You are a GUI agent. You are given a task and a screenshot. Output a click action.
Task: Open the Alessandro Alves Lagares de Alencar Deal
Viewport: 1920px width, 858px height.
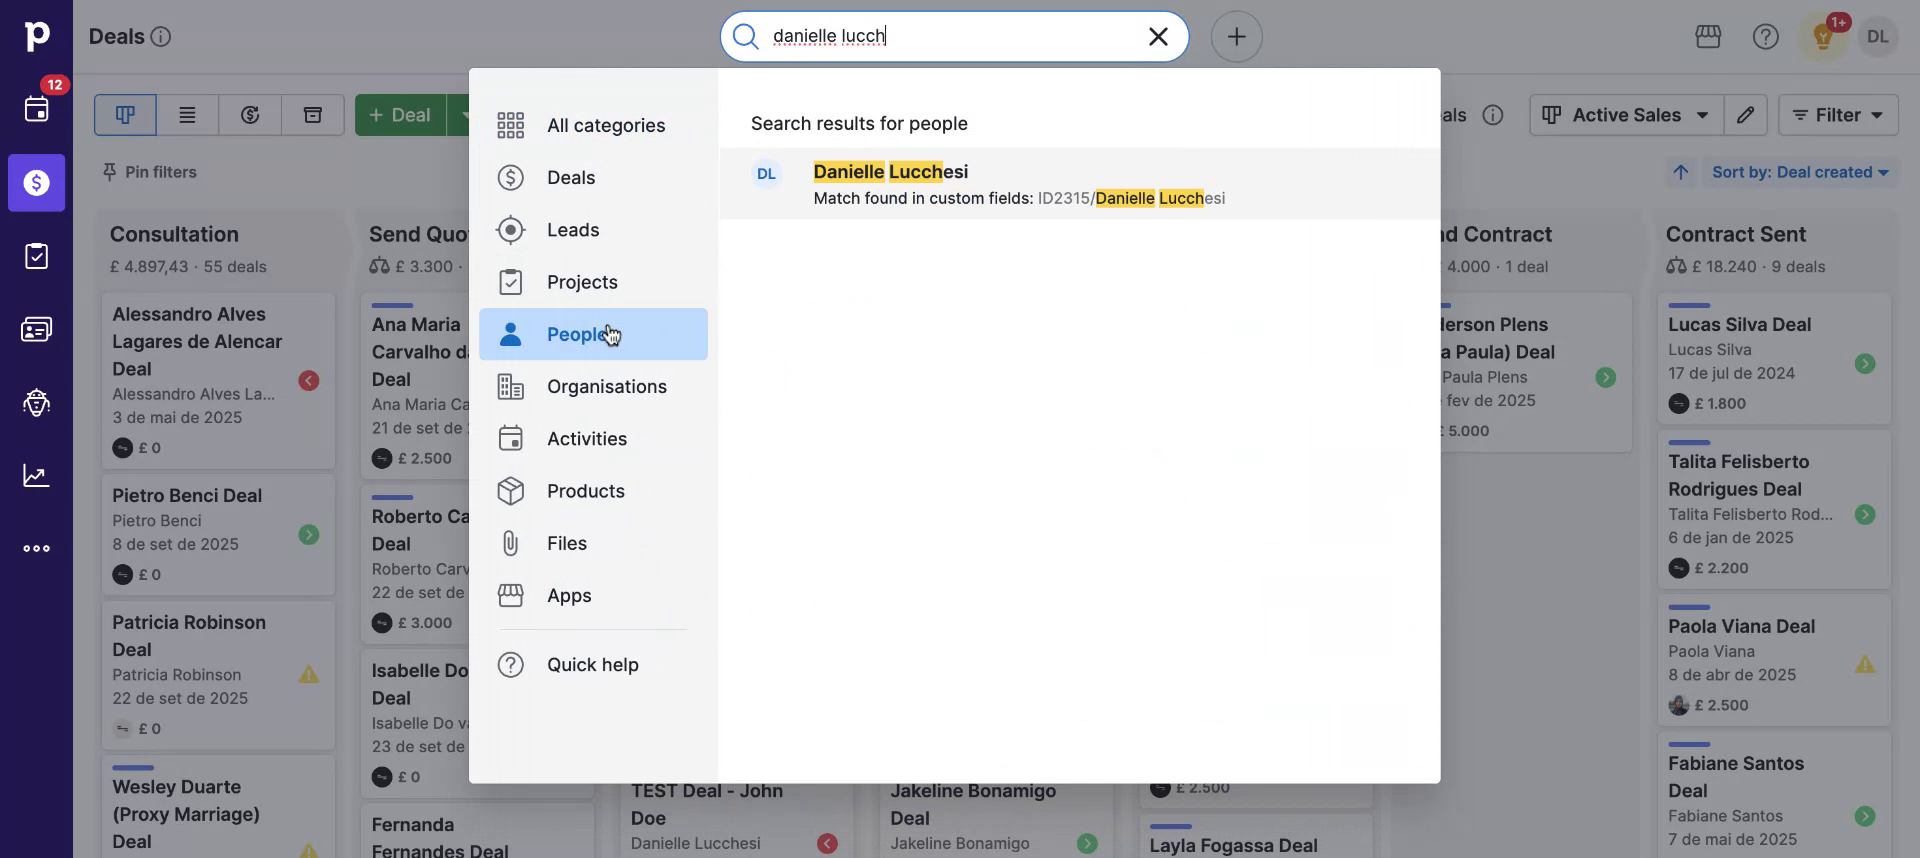[x=218, y=380]
